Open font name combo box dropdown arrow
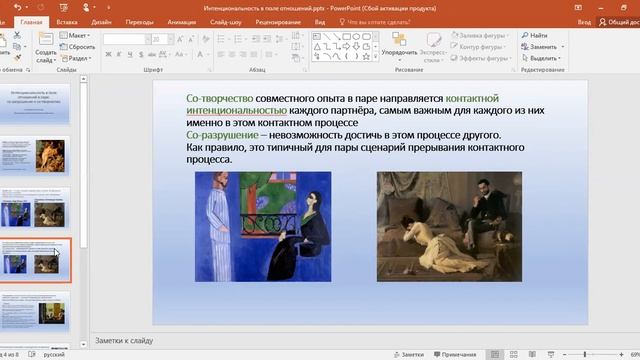Screen dimensions: 640x360 (148, 39)
